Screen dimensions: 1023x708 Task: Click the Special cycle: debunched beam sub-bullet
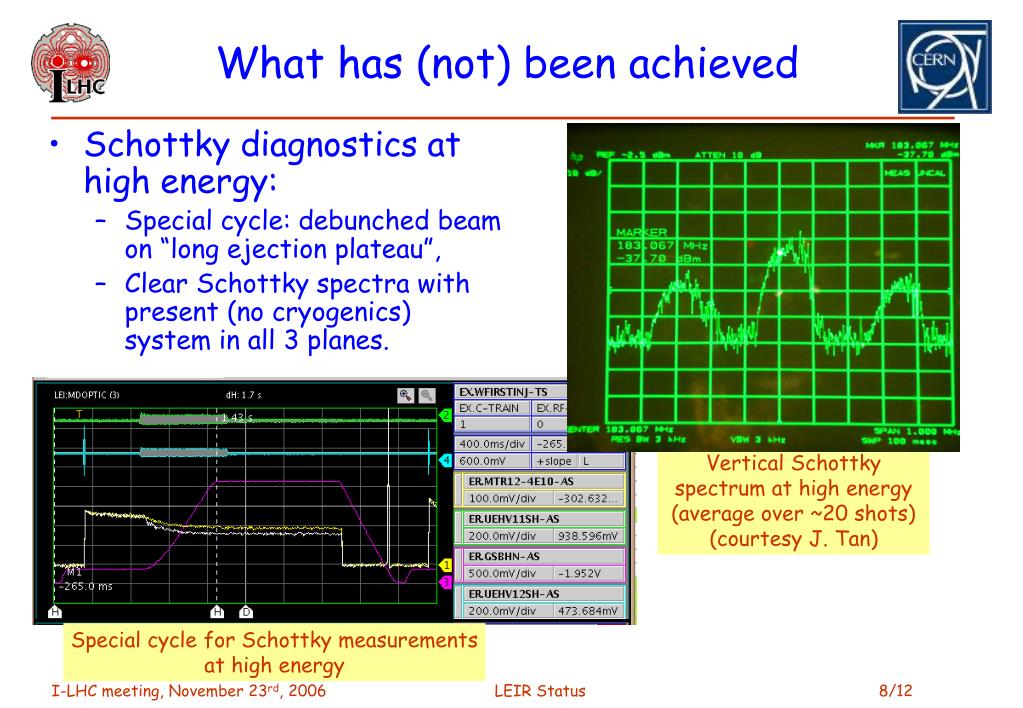tap(313, 235)
